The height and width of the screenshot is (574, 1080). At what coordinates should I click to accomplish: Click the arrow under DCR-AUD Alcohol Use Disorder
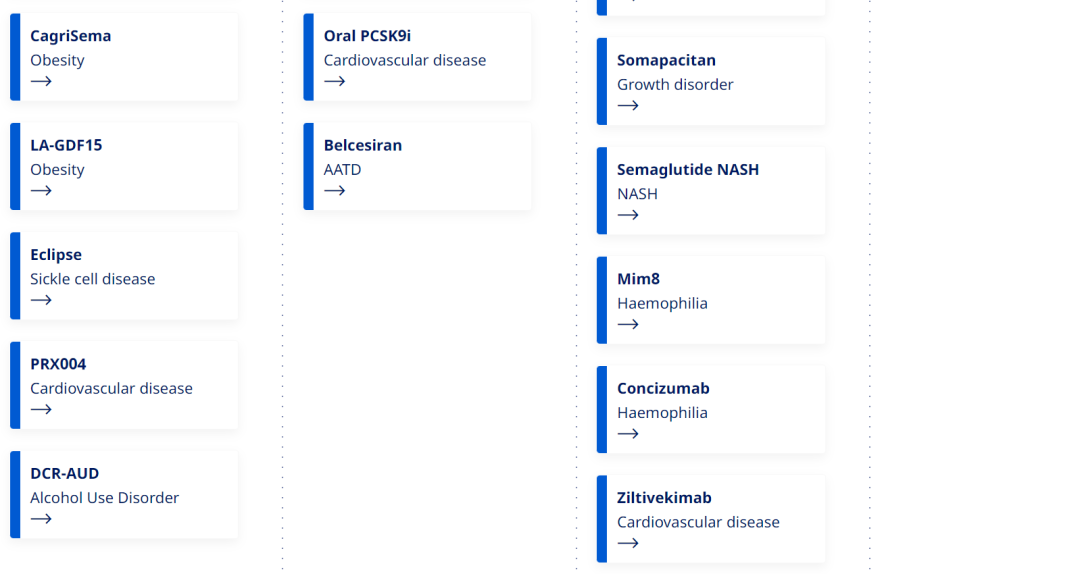click(41, 520)
